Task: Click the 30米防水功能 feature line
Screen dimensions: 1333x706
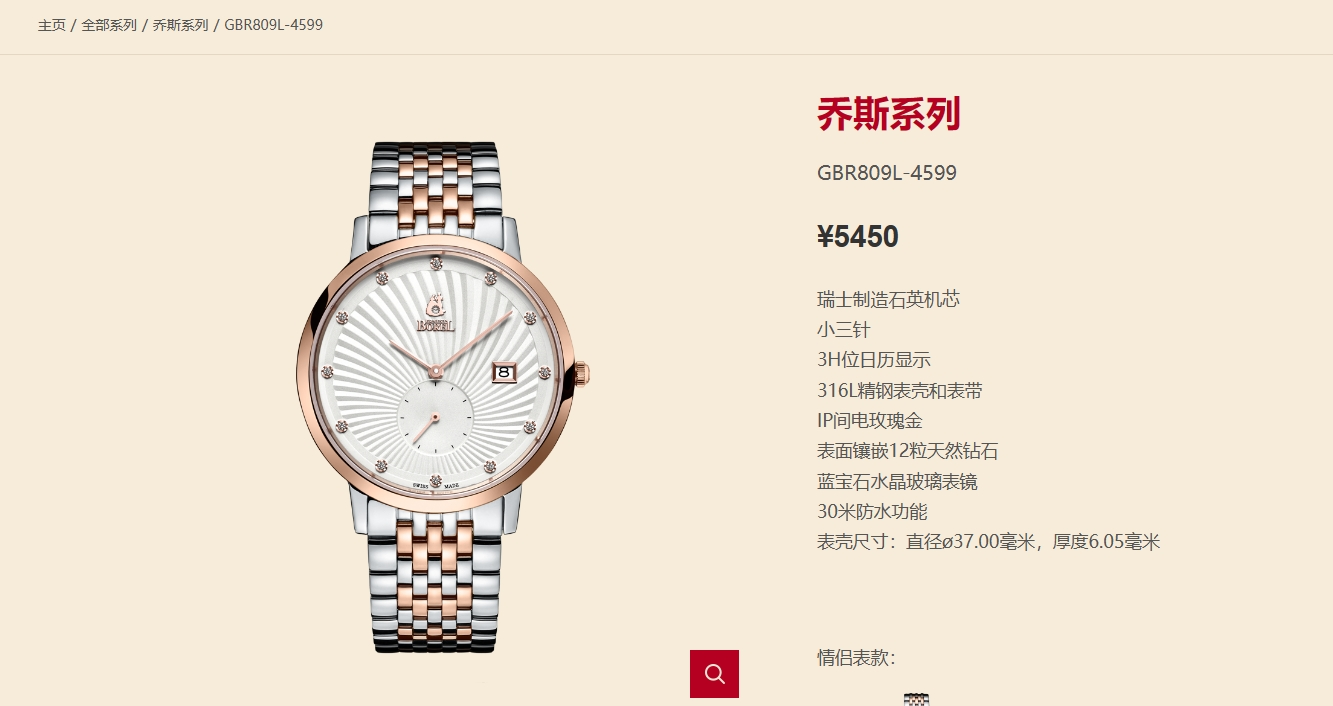Action: point(872,512)
